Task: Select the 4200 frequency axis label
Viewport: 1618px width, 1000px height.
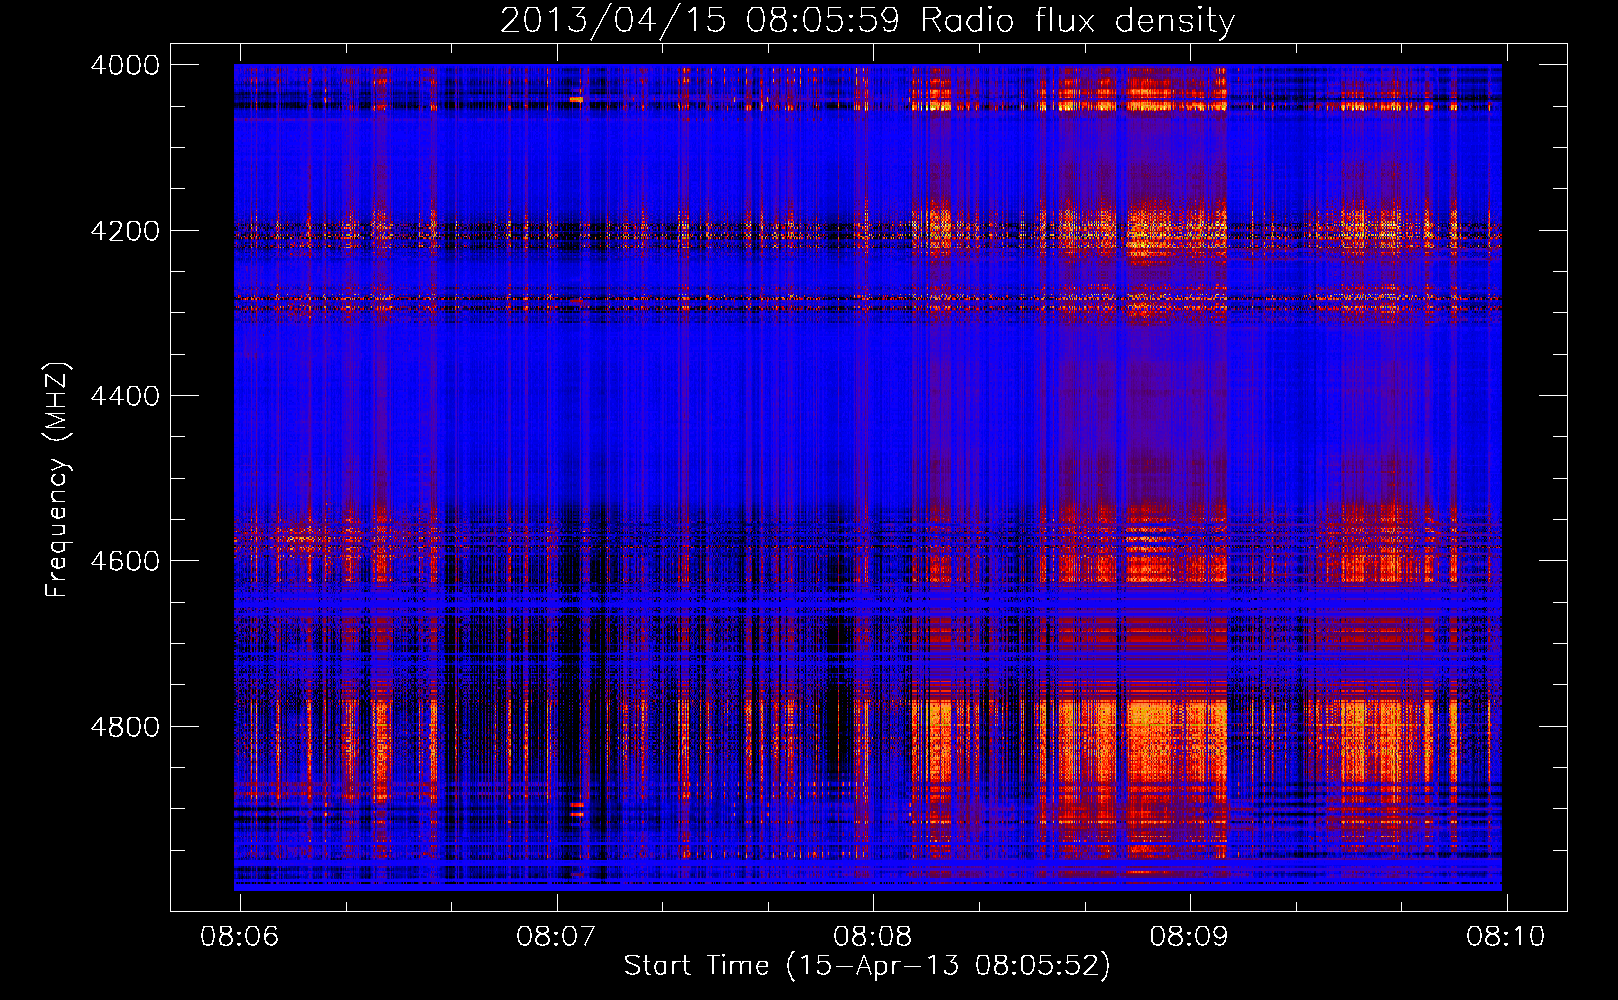Action: coord(125,231)
